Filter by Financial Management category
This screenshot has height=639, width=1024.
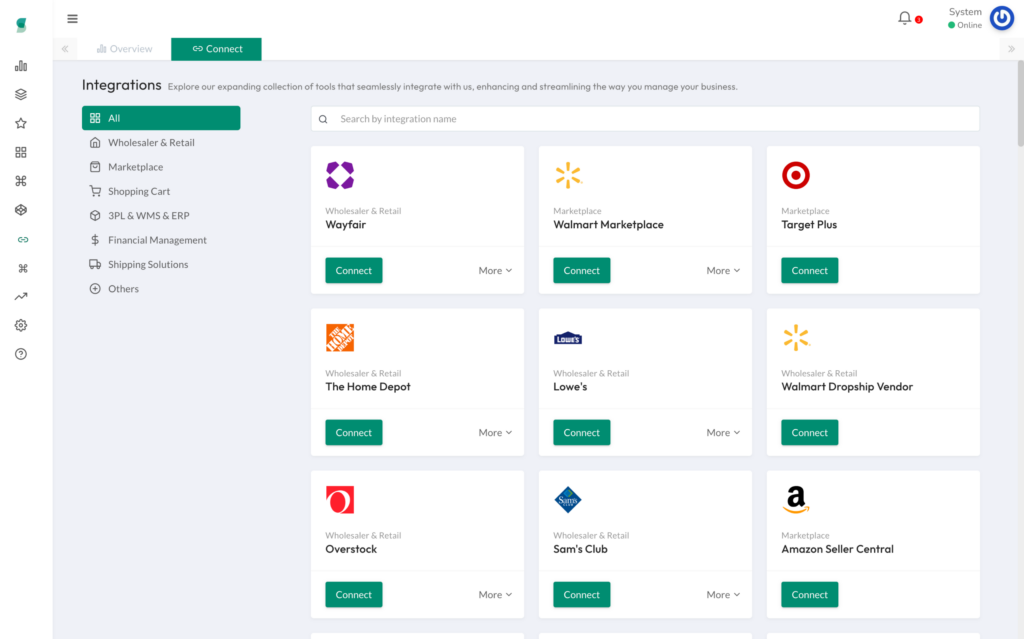click(x=161, y=240)
